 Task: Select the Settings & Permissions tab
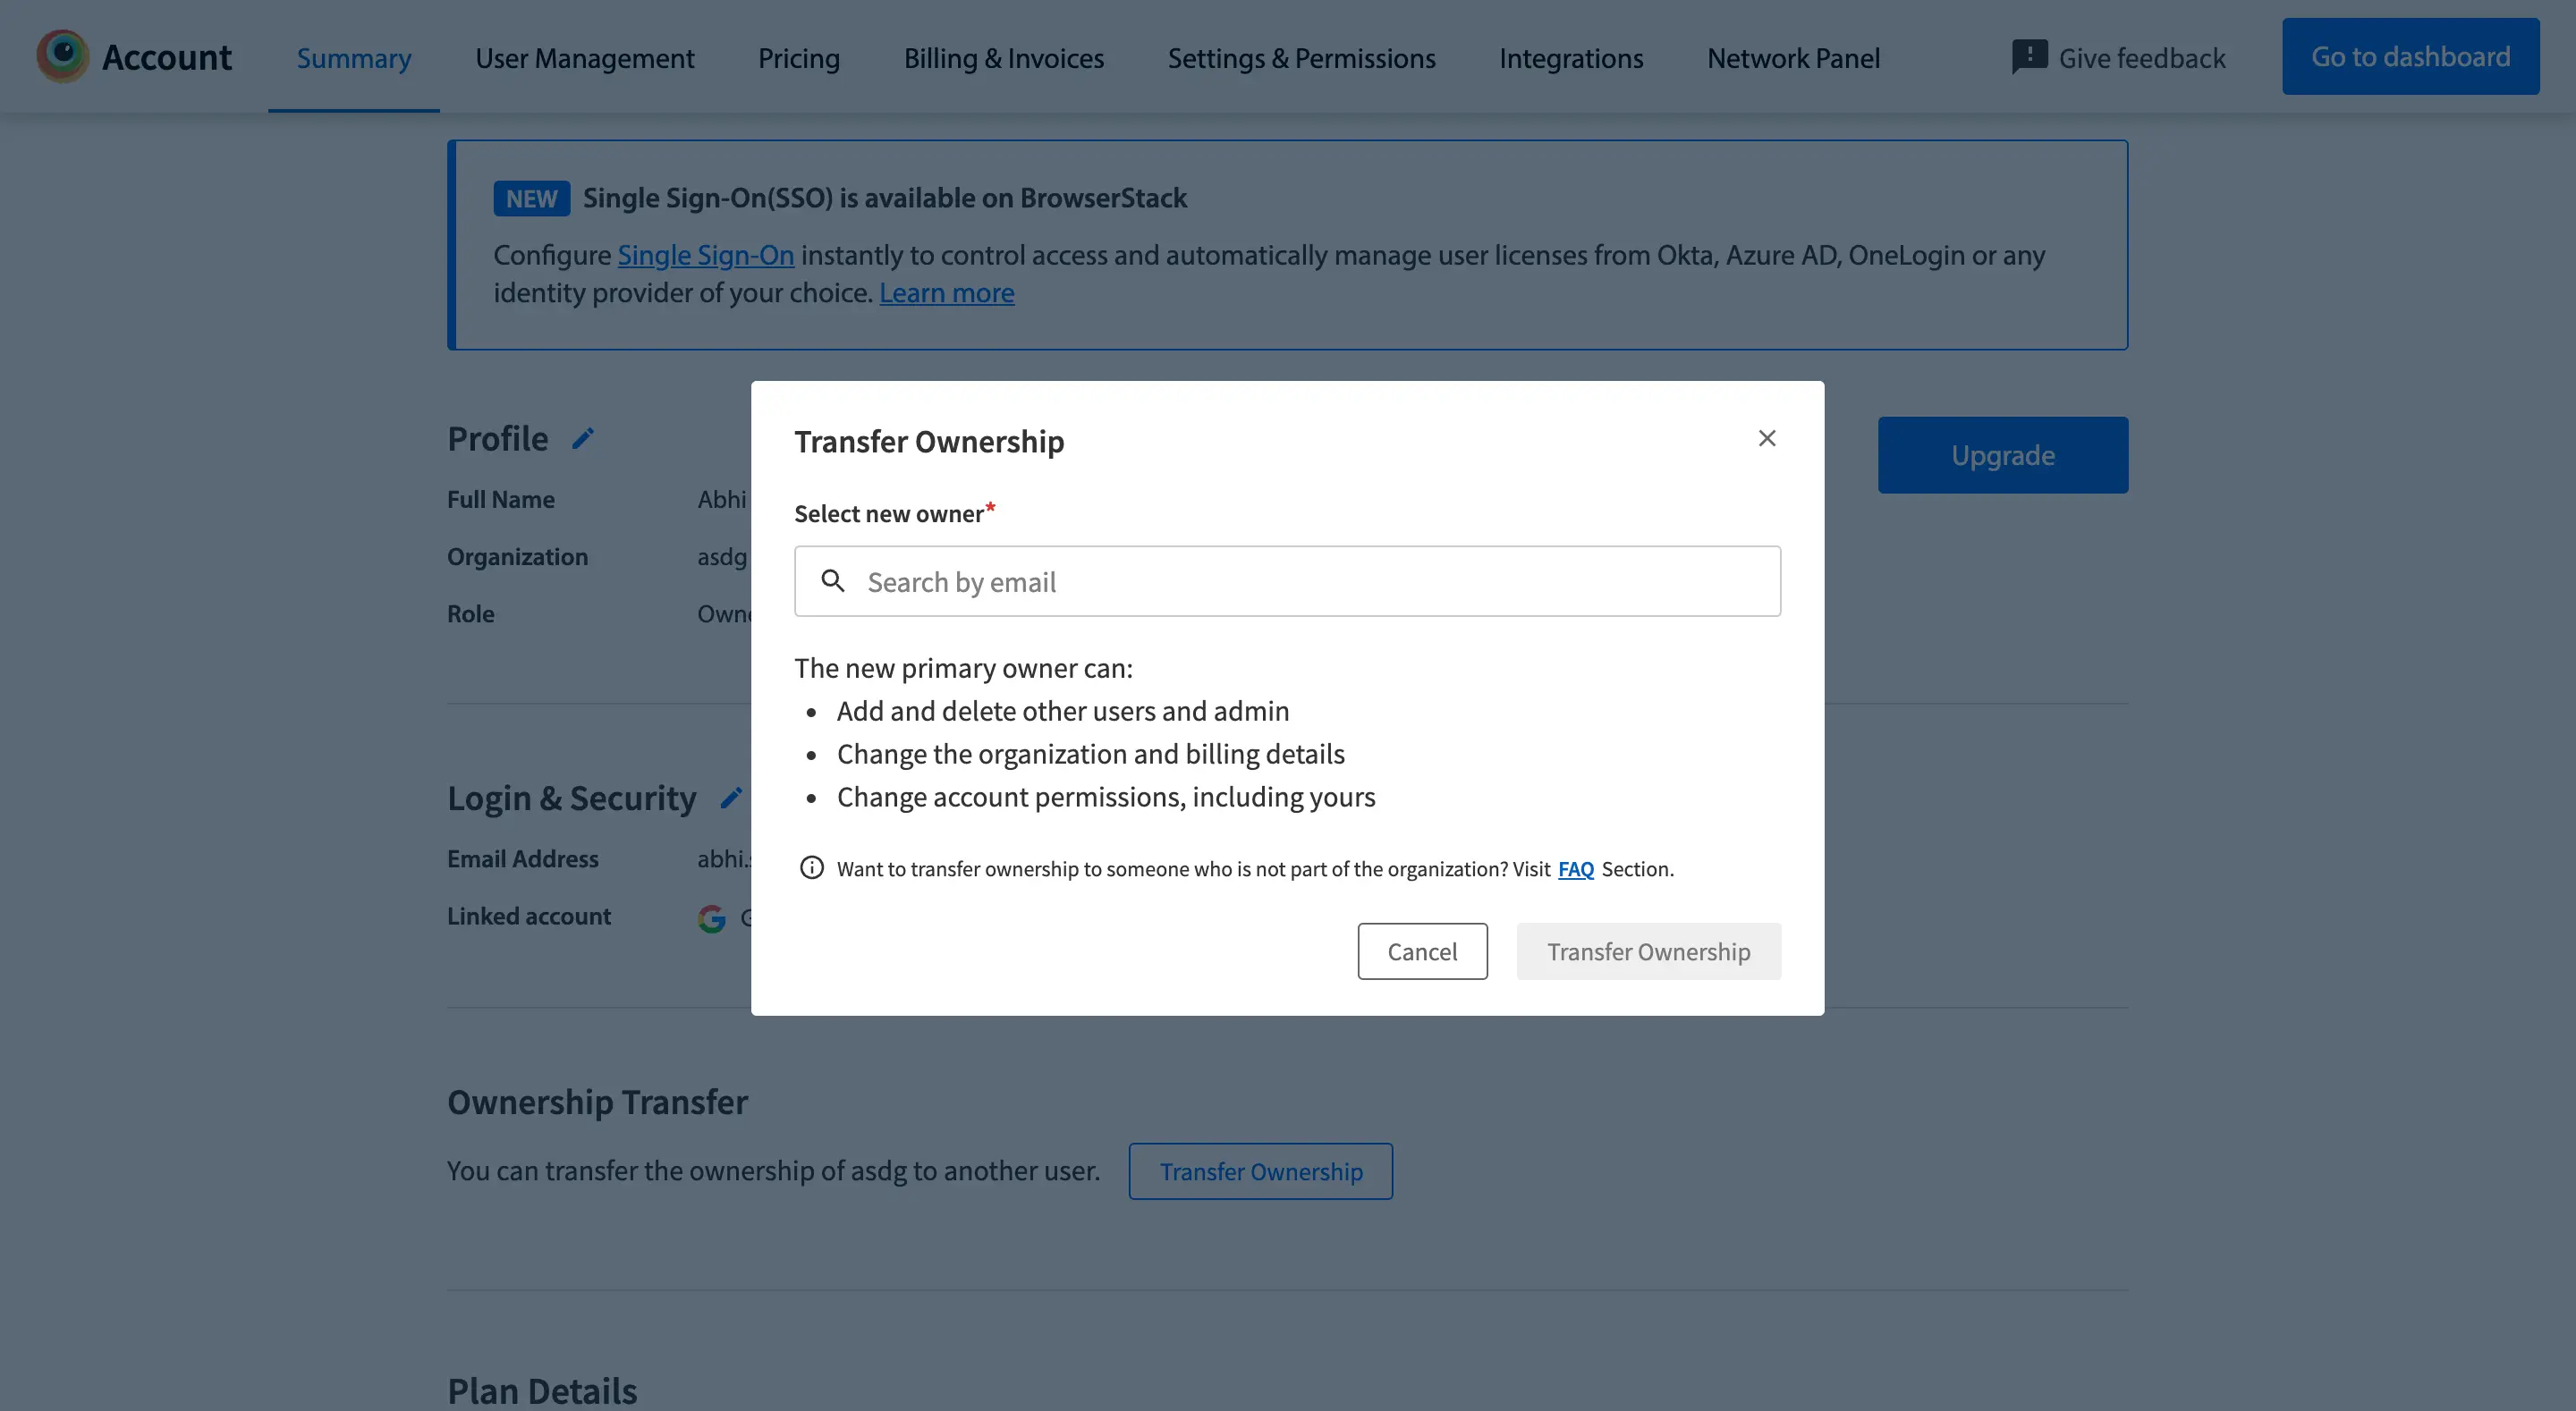click(1300, 58)
